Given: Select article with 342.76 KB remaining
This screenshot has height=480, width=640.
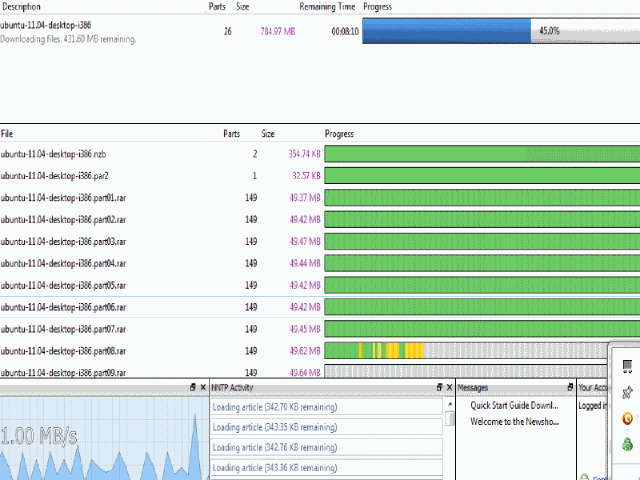Looking at the screenshot, I should point(327,447).
